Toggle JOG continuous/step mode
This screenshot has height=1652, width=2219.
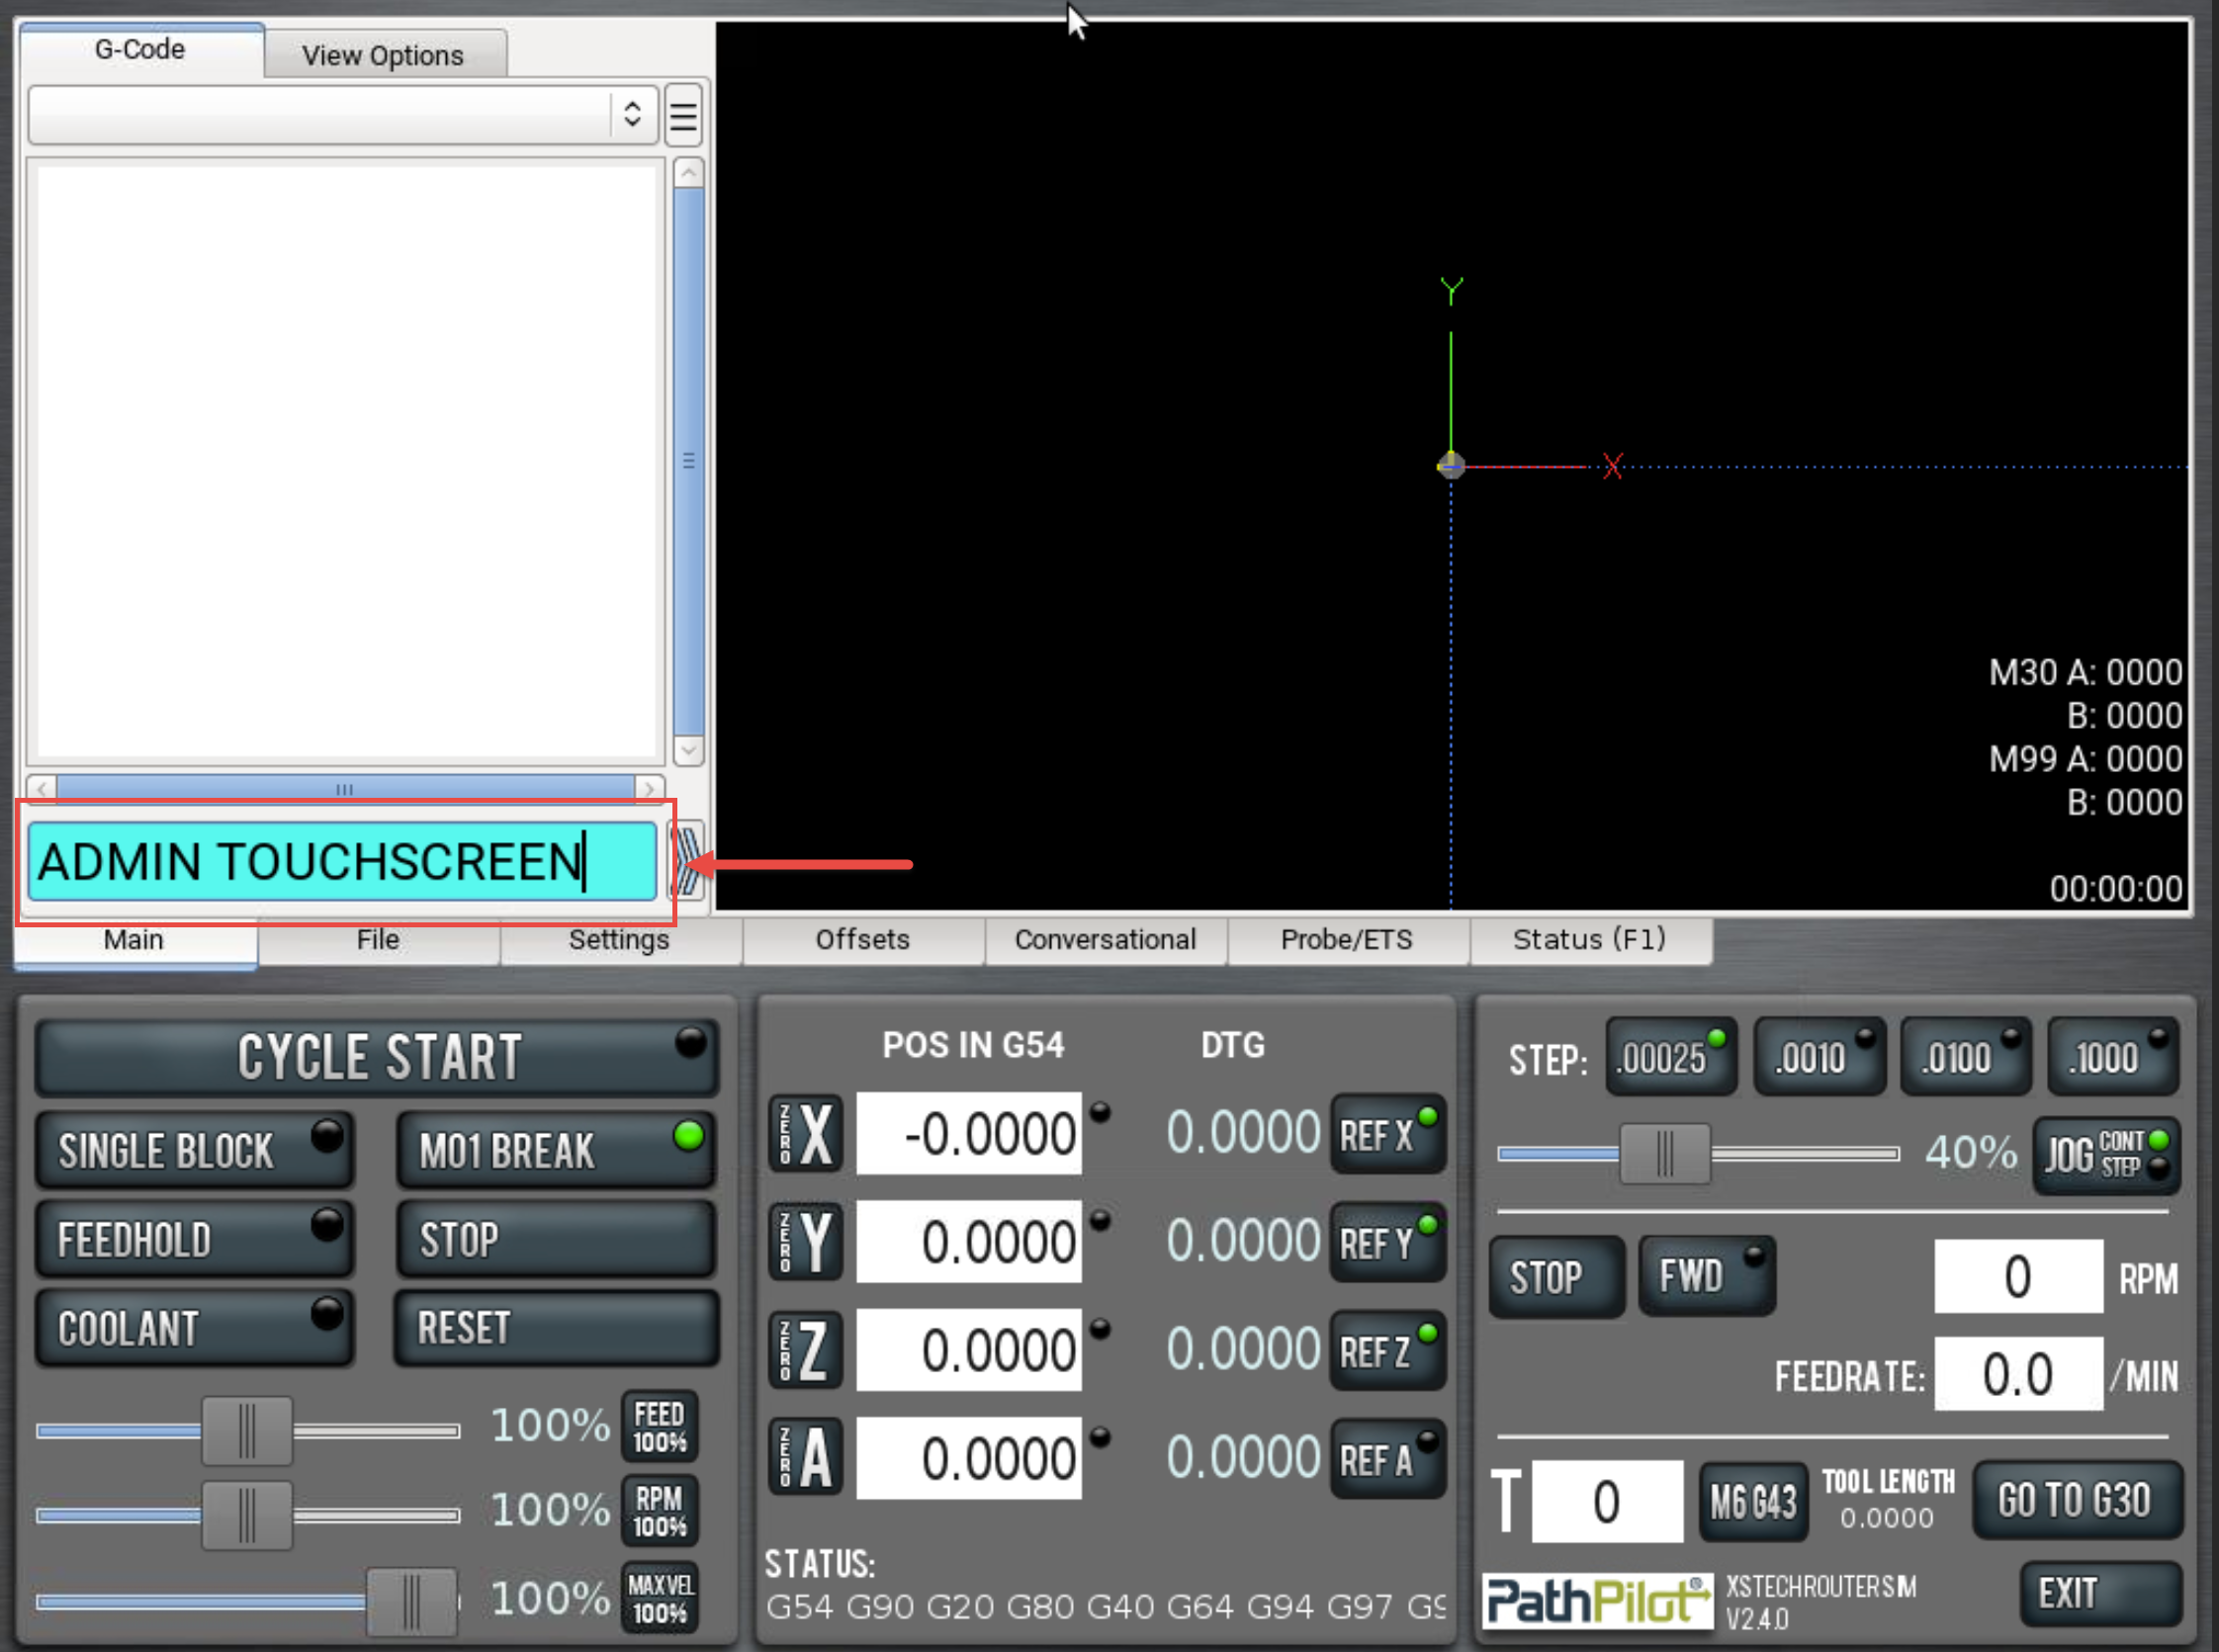2106,1155
